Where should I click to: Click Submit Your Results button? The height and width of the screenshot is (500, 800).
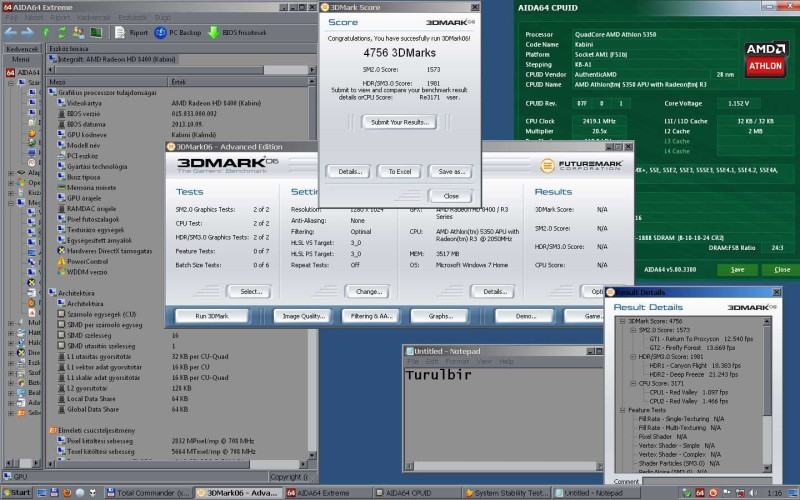click(400, 122)
